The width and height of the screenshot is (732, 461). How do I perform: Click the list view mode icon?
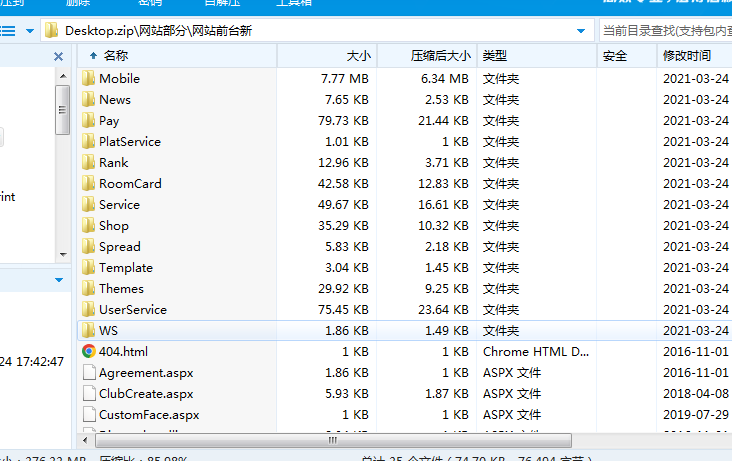pyautogui.click(x=7, y=31)
